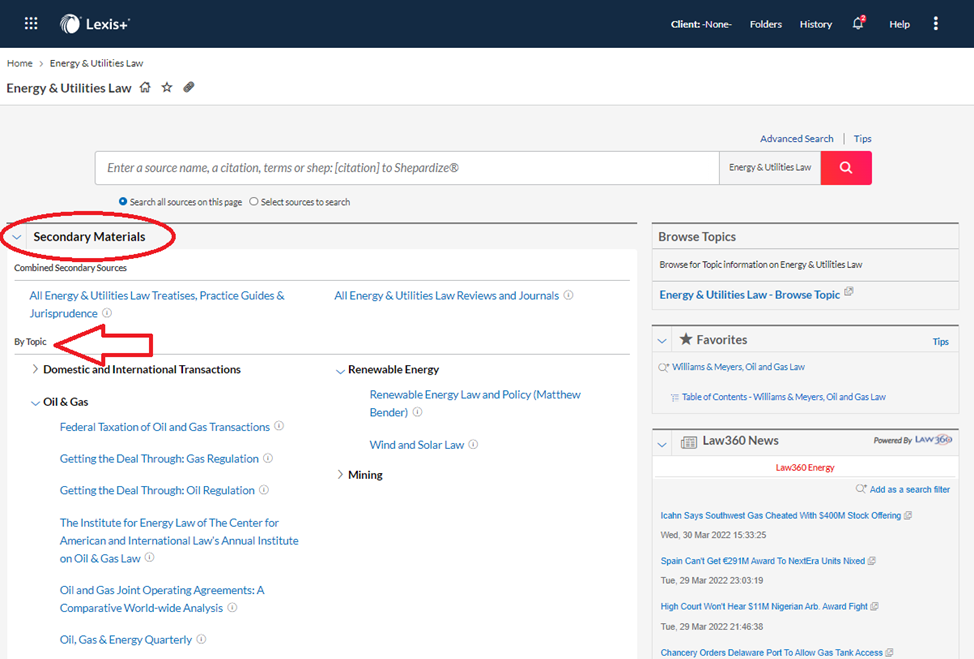Screen dimensions: 974x659
Task: Open Oil, Gas & Energy Quarterly source
Action: (x=125, y=639)
